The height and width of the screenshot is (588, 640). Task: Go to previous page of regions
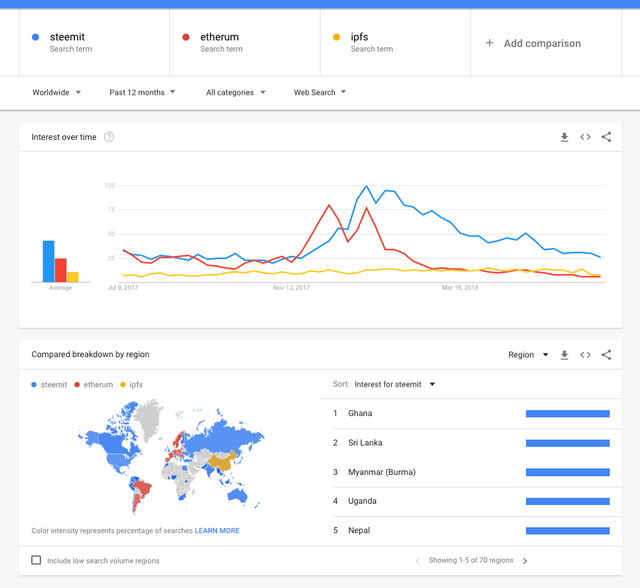(417, 561)
